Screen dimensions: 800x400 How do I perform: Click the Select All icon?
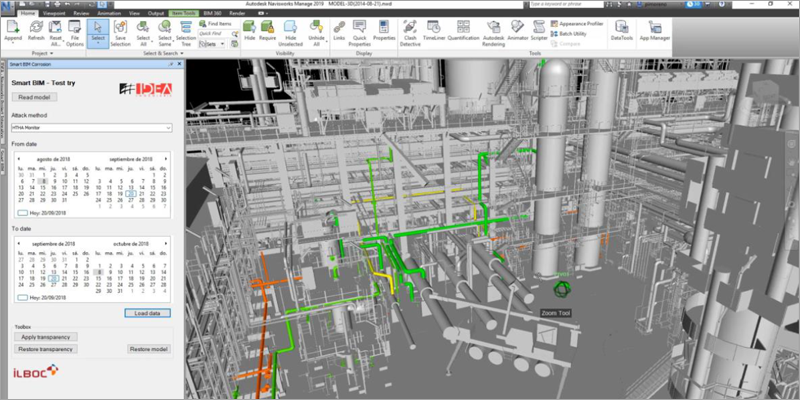(x=143, y=28)
